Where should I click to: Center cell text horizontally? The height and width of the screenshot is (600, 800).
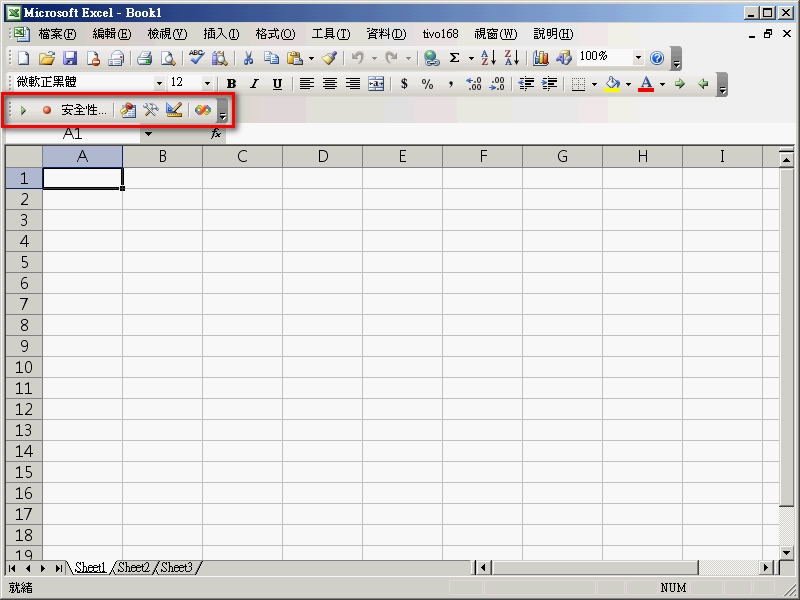pyautogui.click(x=330, y=84)
